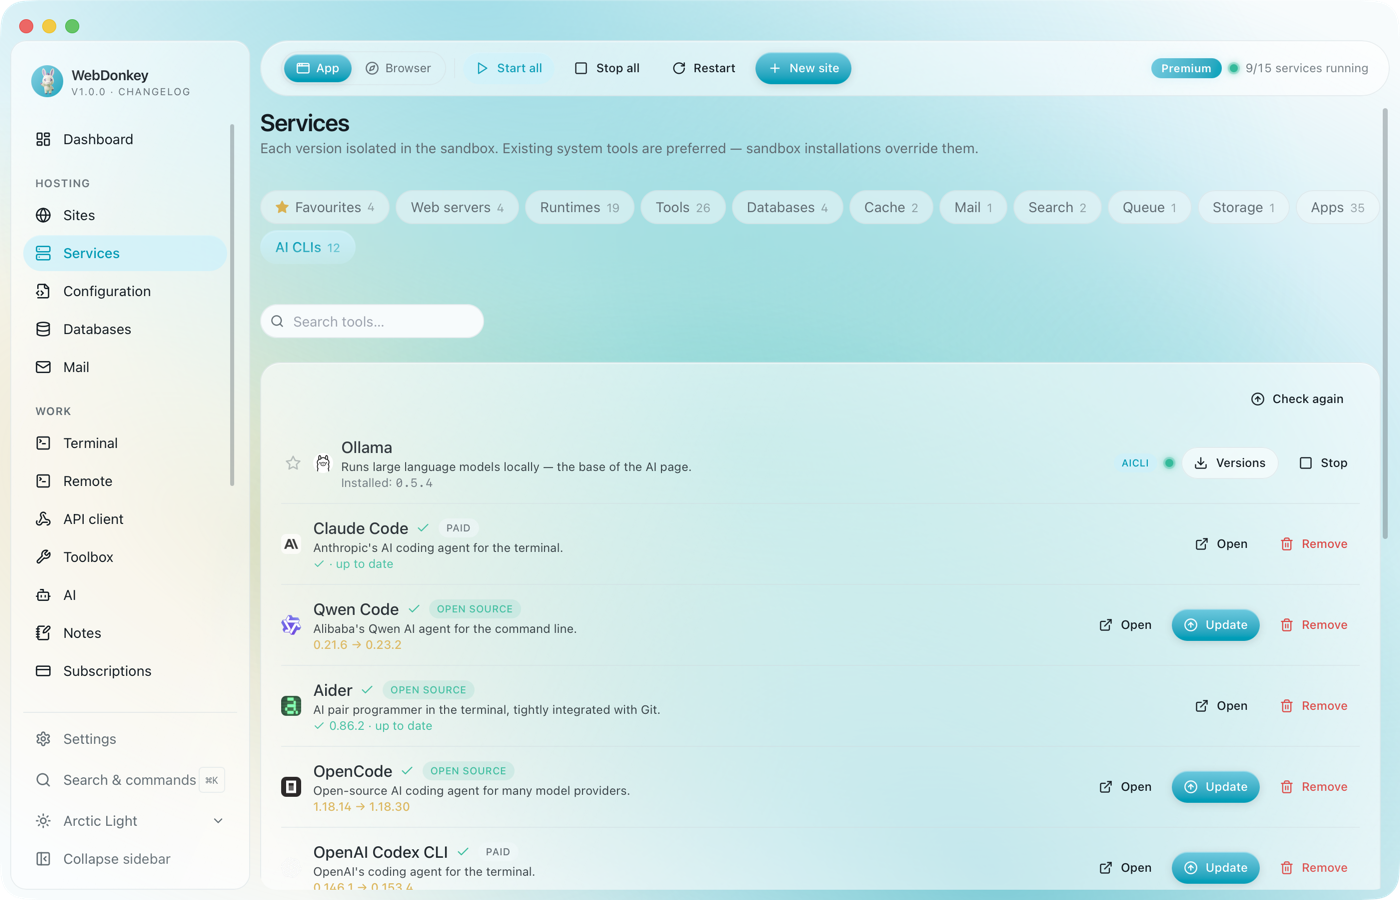The height and width of the screenshot is (900, 1400).
Task: Favourite Ollama with the star icon
Action: tap(293, 463)
